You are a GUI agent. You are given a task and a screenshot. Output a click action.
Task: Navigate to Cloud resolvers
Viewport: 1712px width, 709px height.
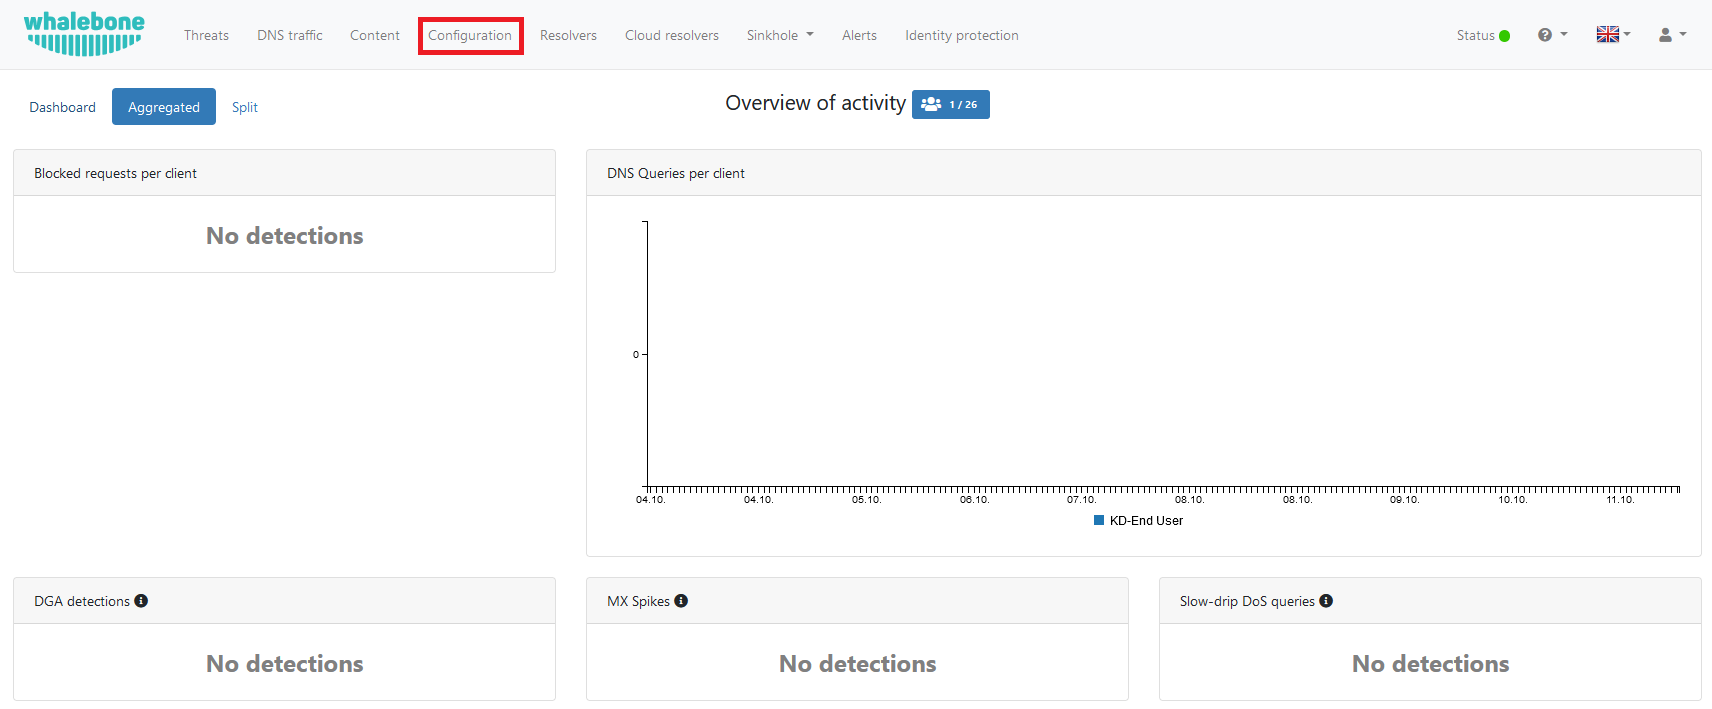(x=671, y=35)
